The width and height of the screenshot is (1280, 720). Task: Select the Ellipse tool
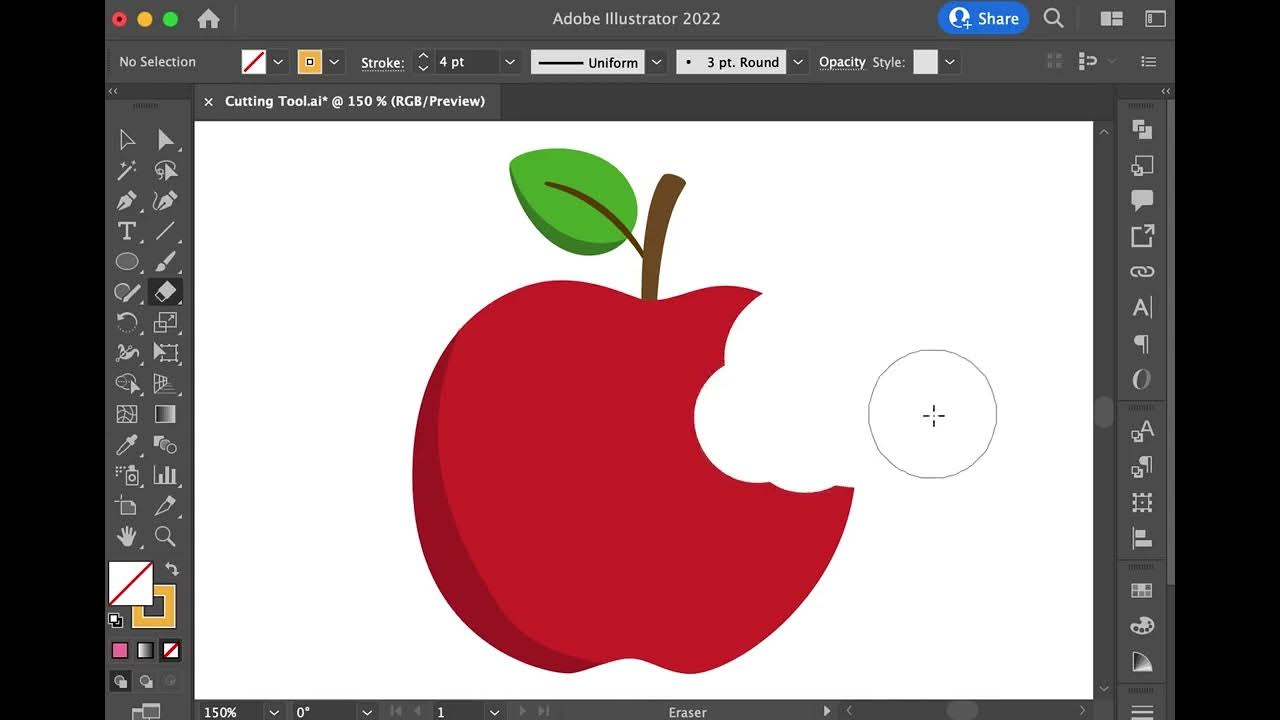127,262
